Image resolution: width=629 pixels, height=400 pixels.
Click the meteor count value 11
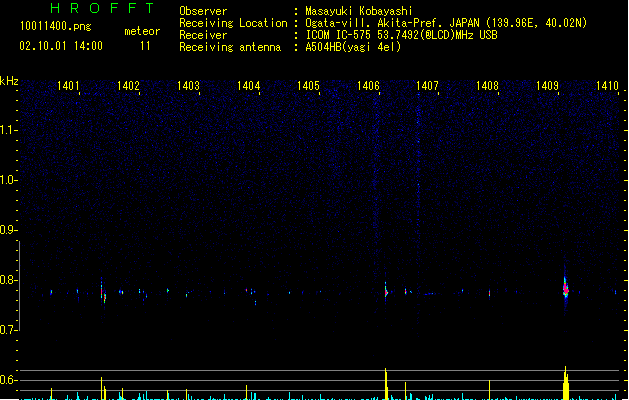tap(145, 46)
